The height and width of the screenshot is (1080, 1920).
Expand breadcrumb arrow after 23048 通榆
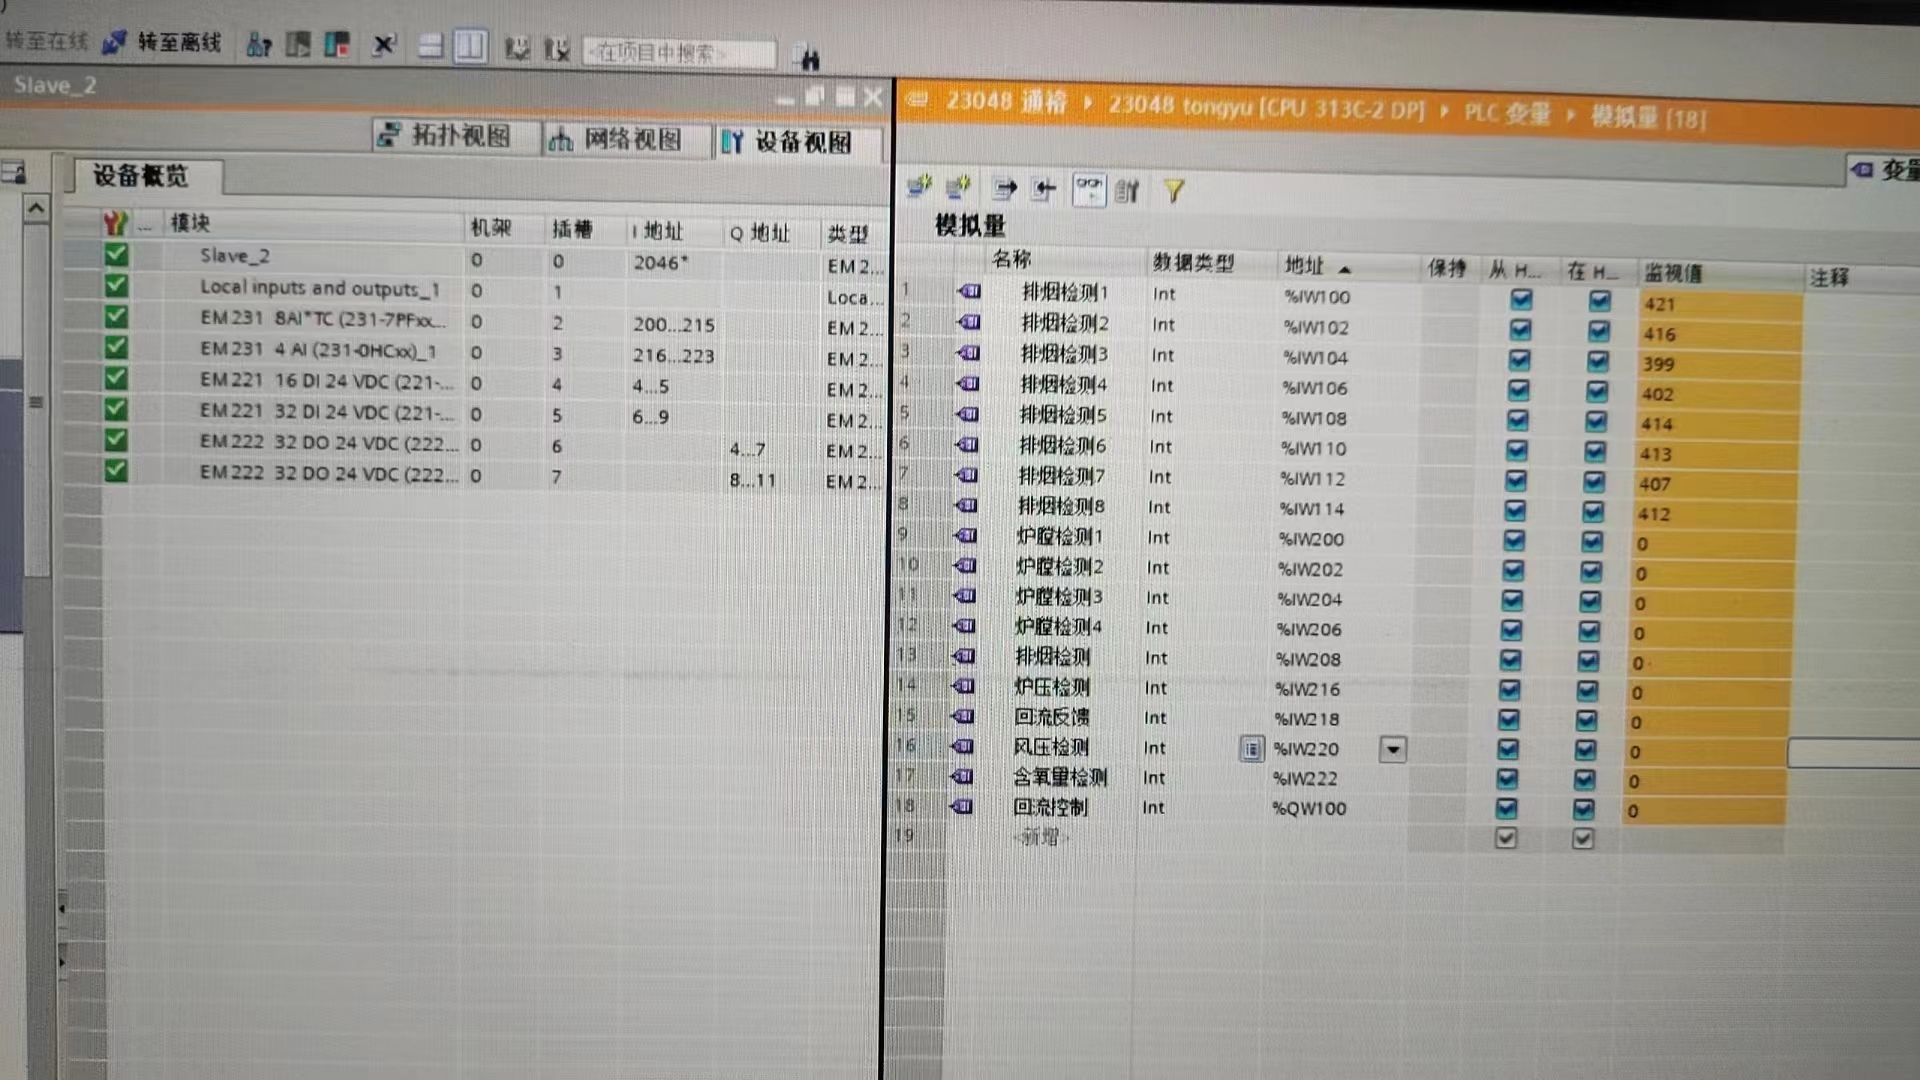click(x=1087, y=102)
